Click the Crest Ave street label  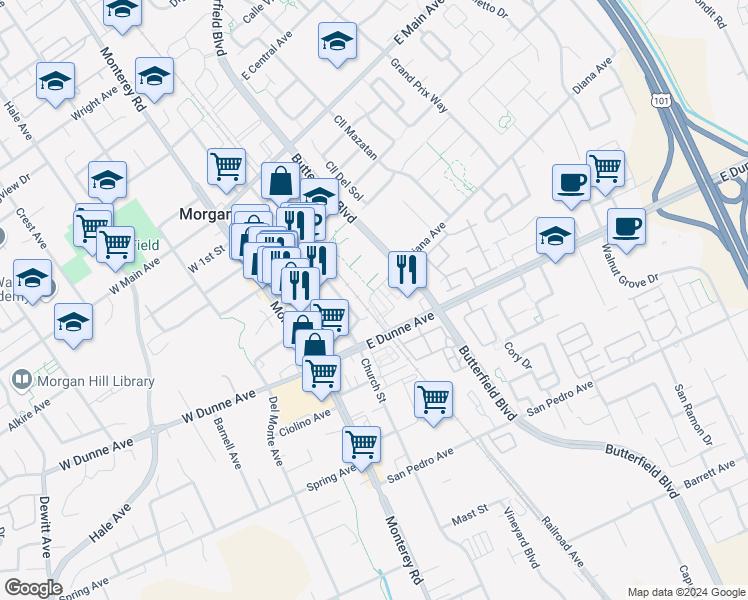click(31, 228)
